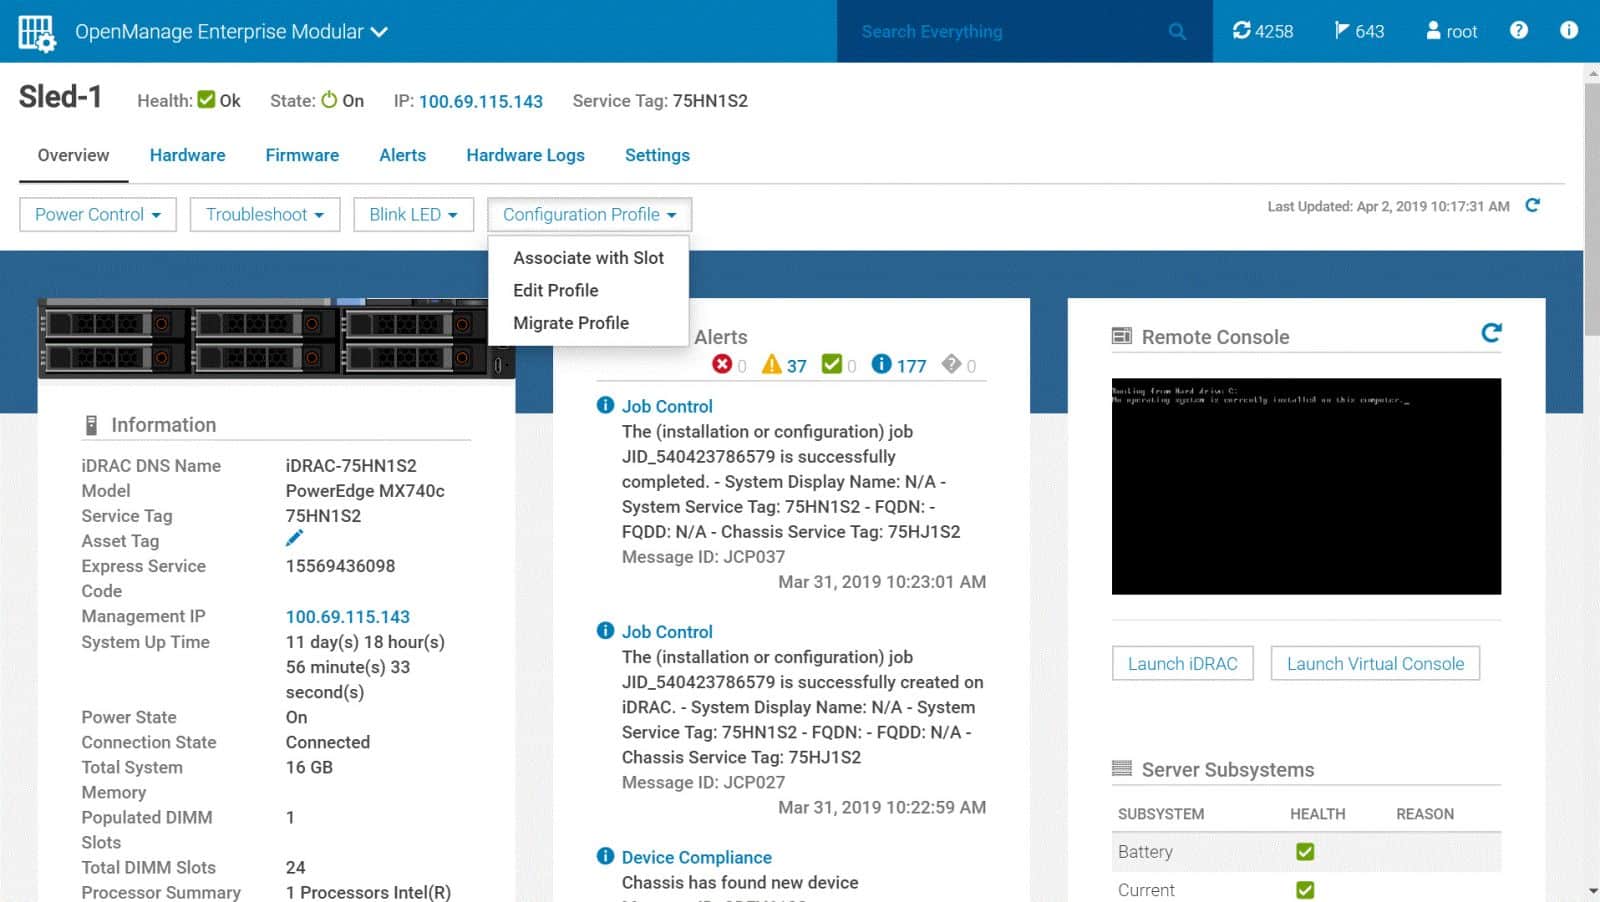Image resolution: width=1600 pixels, height=902 pixels.
Task: Edit the Asset Tag pencil icon
Action: click(294, 539)
